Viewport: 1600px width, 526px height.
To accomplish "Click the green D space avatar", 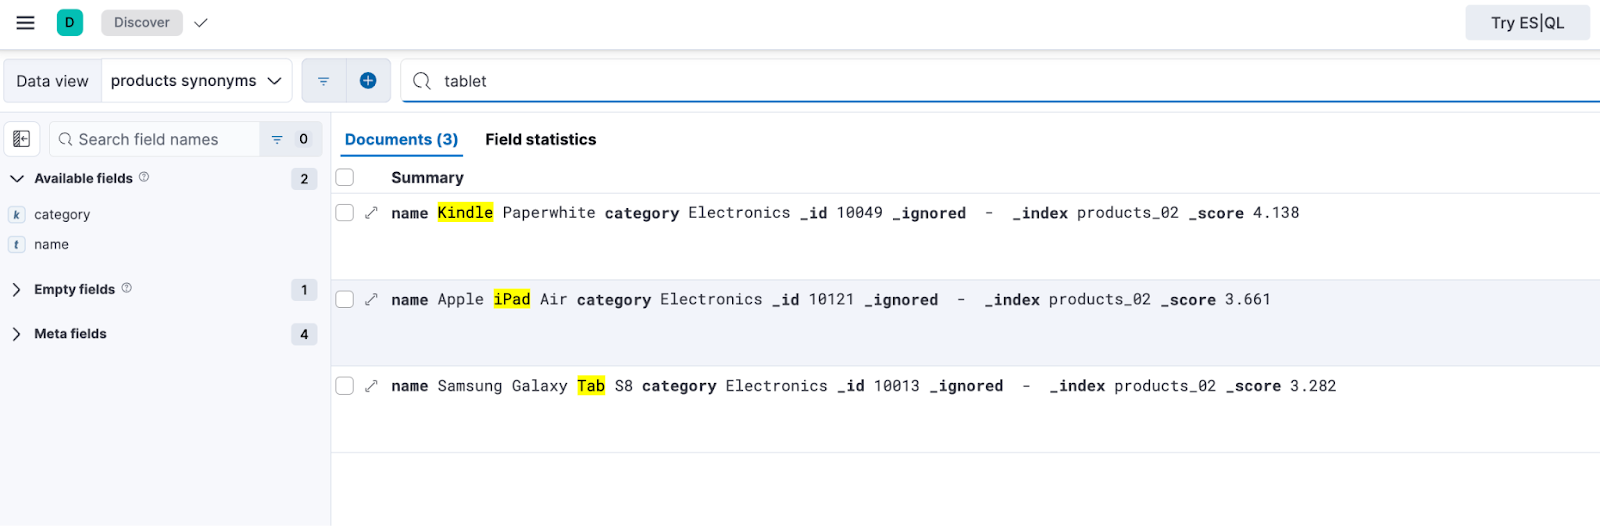I will pyautogui.click(x=70, y=22).
